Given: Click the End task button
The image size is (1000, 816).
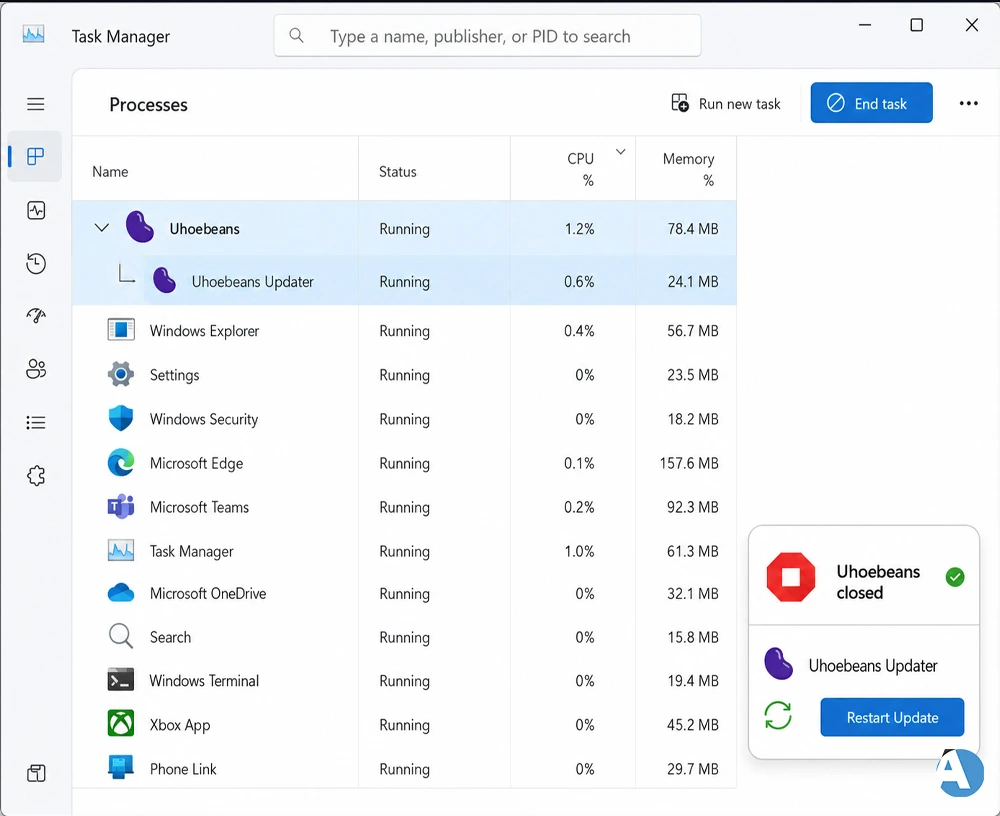Looking at the screenshot, I should coord(871,103).
